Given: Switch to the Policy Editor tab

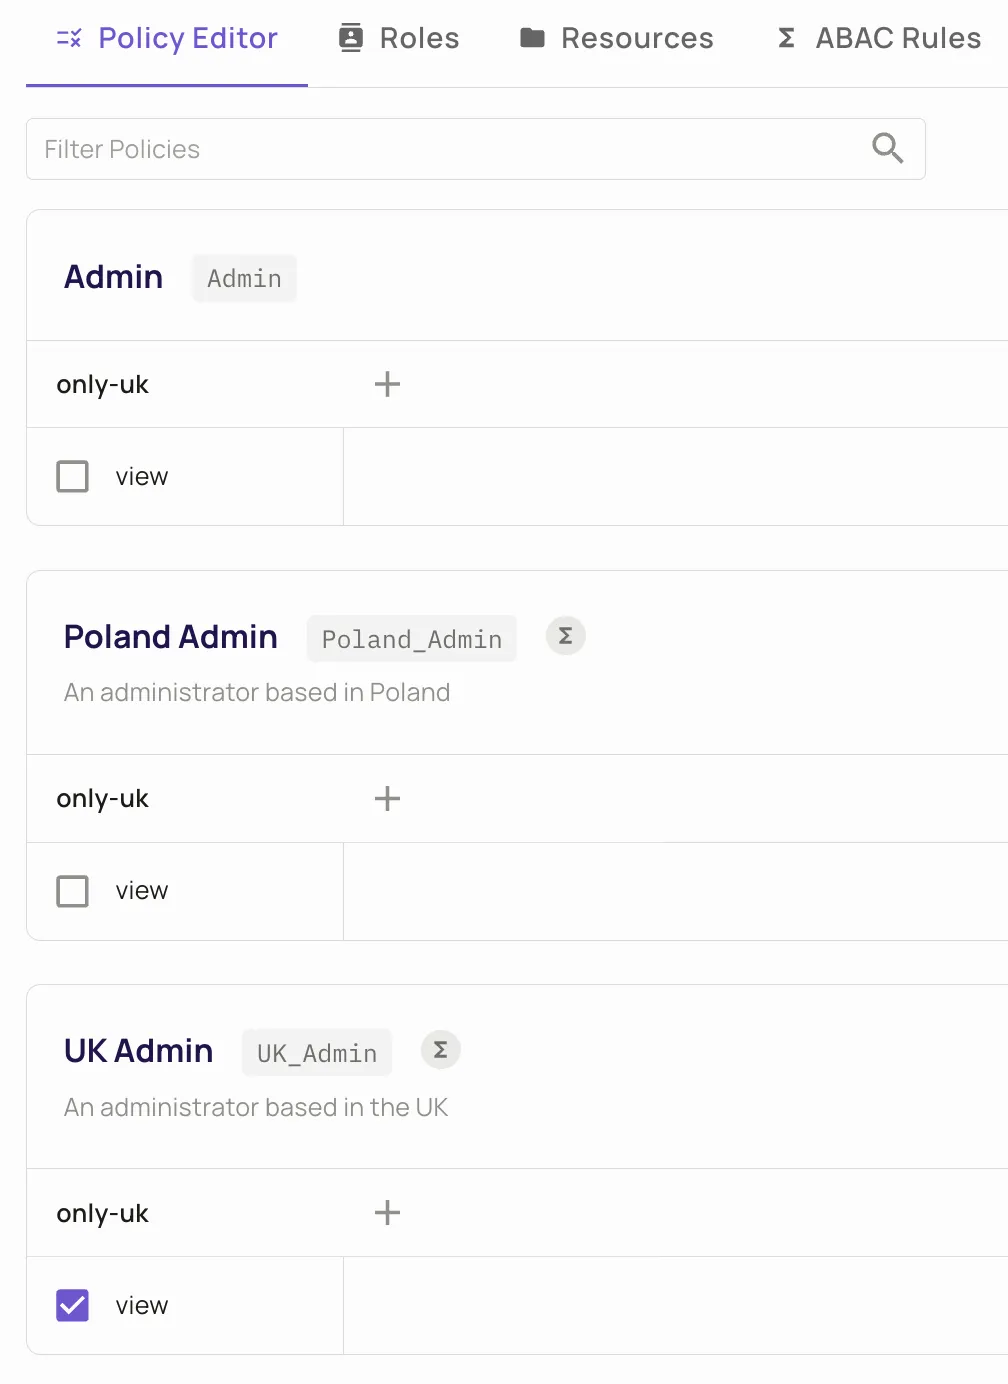Looking at the screenshot, I should click(x=167, y=38).
